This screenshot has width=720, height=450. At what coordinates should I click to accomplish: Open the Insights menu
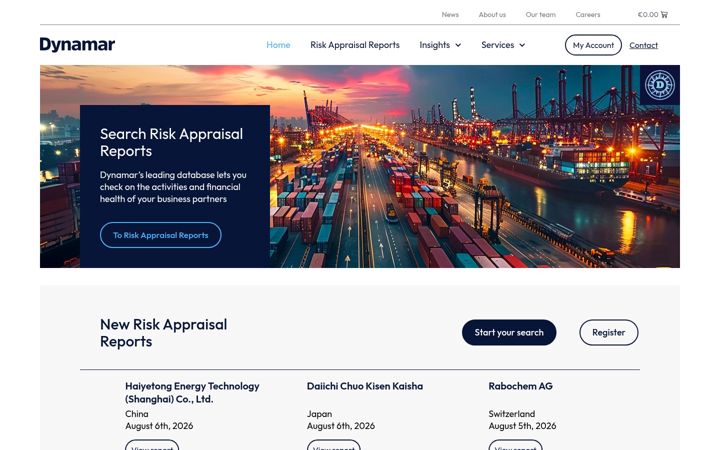(434, 45)
